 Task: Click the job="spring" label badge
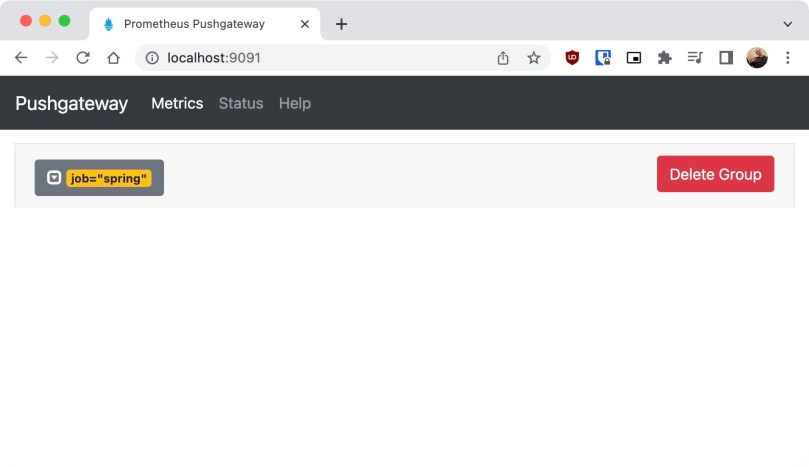pos(109,178)
